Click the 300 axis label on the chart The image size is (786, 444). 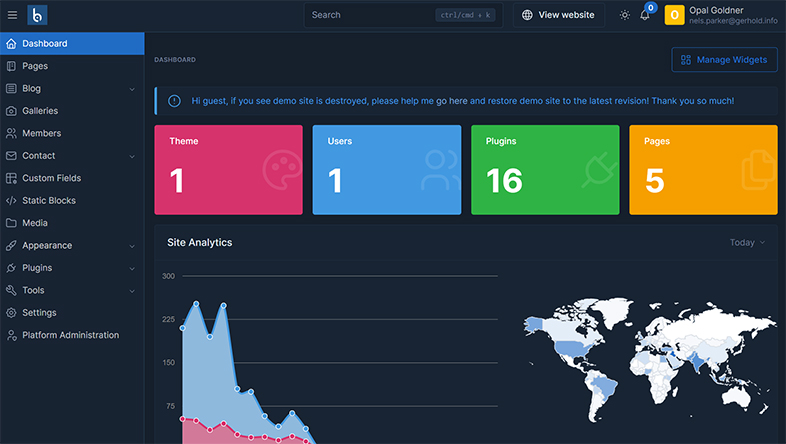click(168, 276)
